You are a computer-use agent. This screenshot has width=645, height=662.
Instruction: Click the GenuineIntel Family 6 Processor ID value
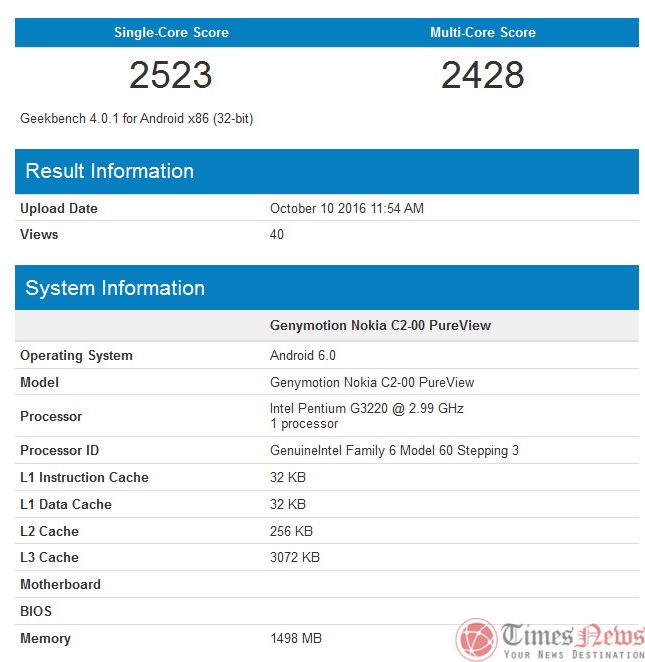tap(394, 450)
